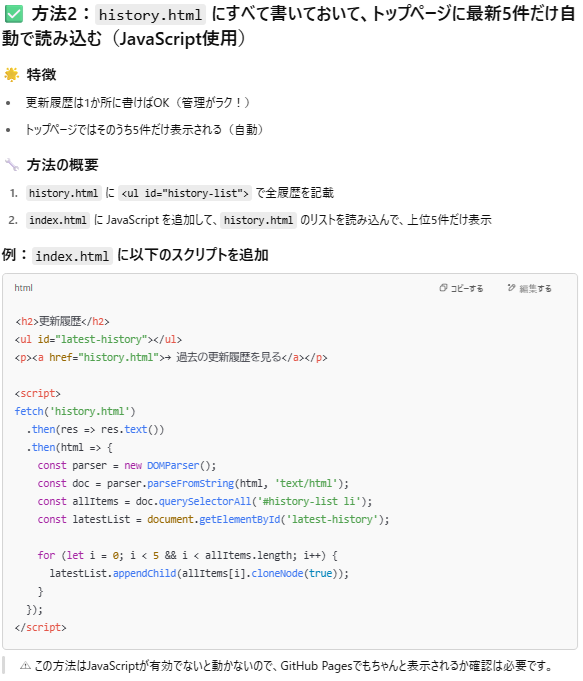Click the closing </script> tag line
This screenshot has width=583, height=681.
coord(40,628)
